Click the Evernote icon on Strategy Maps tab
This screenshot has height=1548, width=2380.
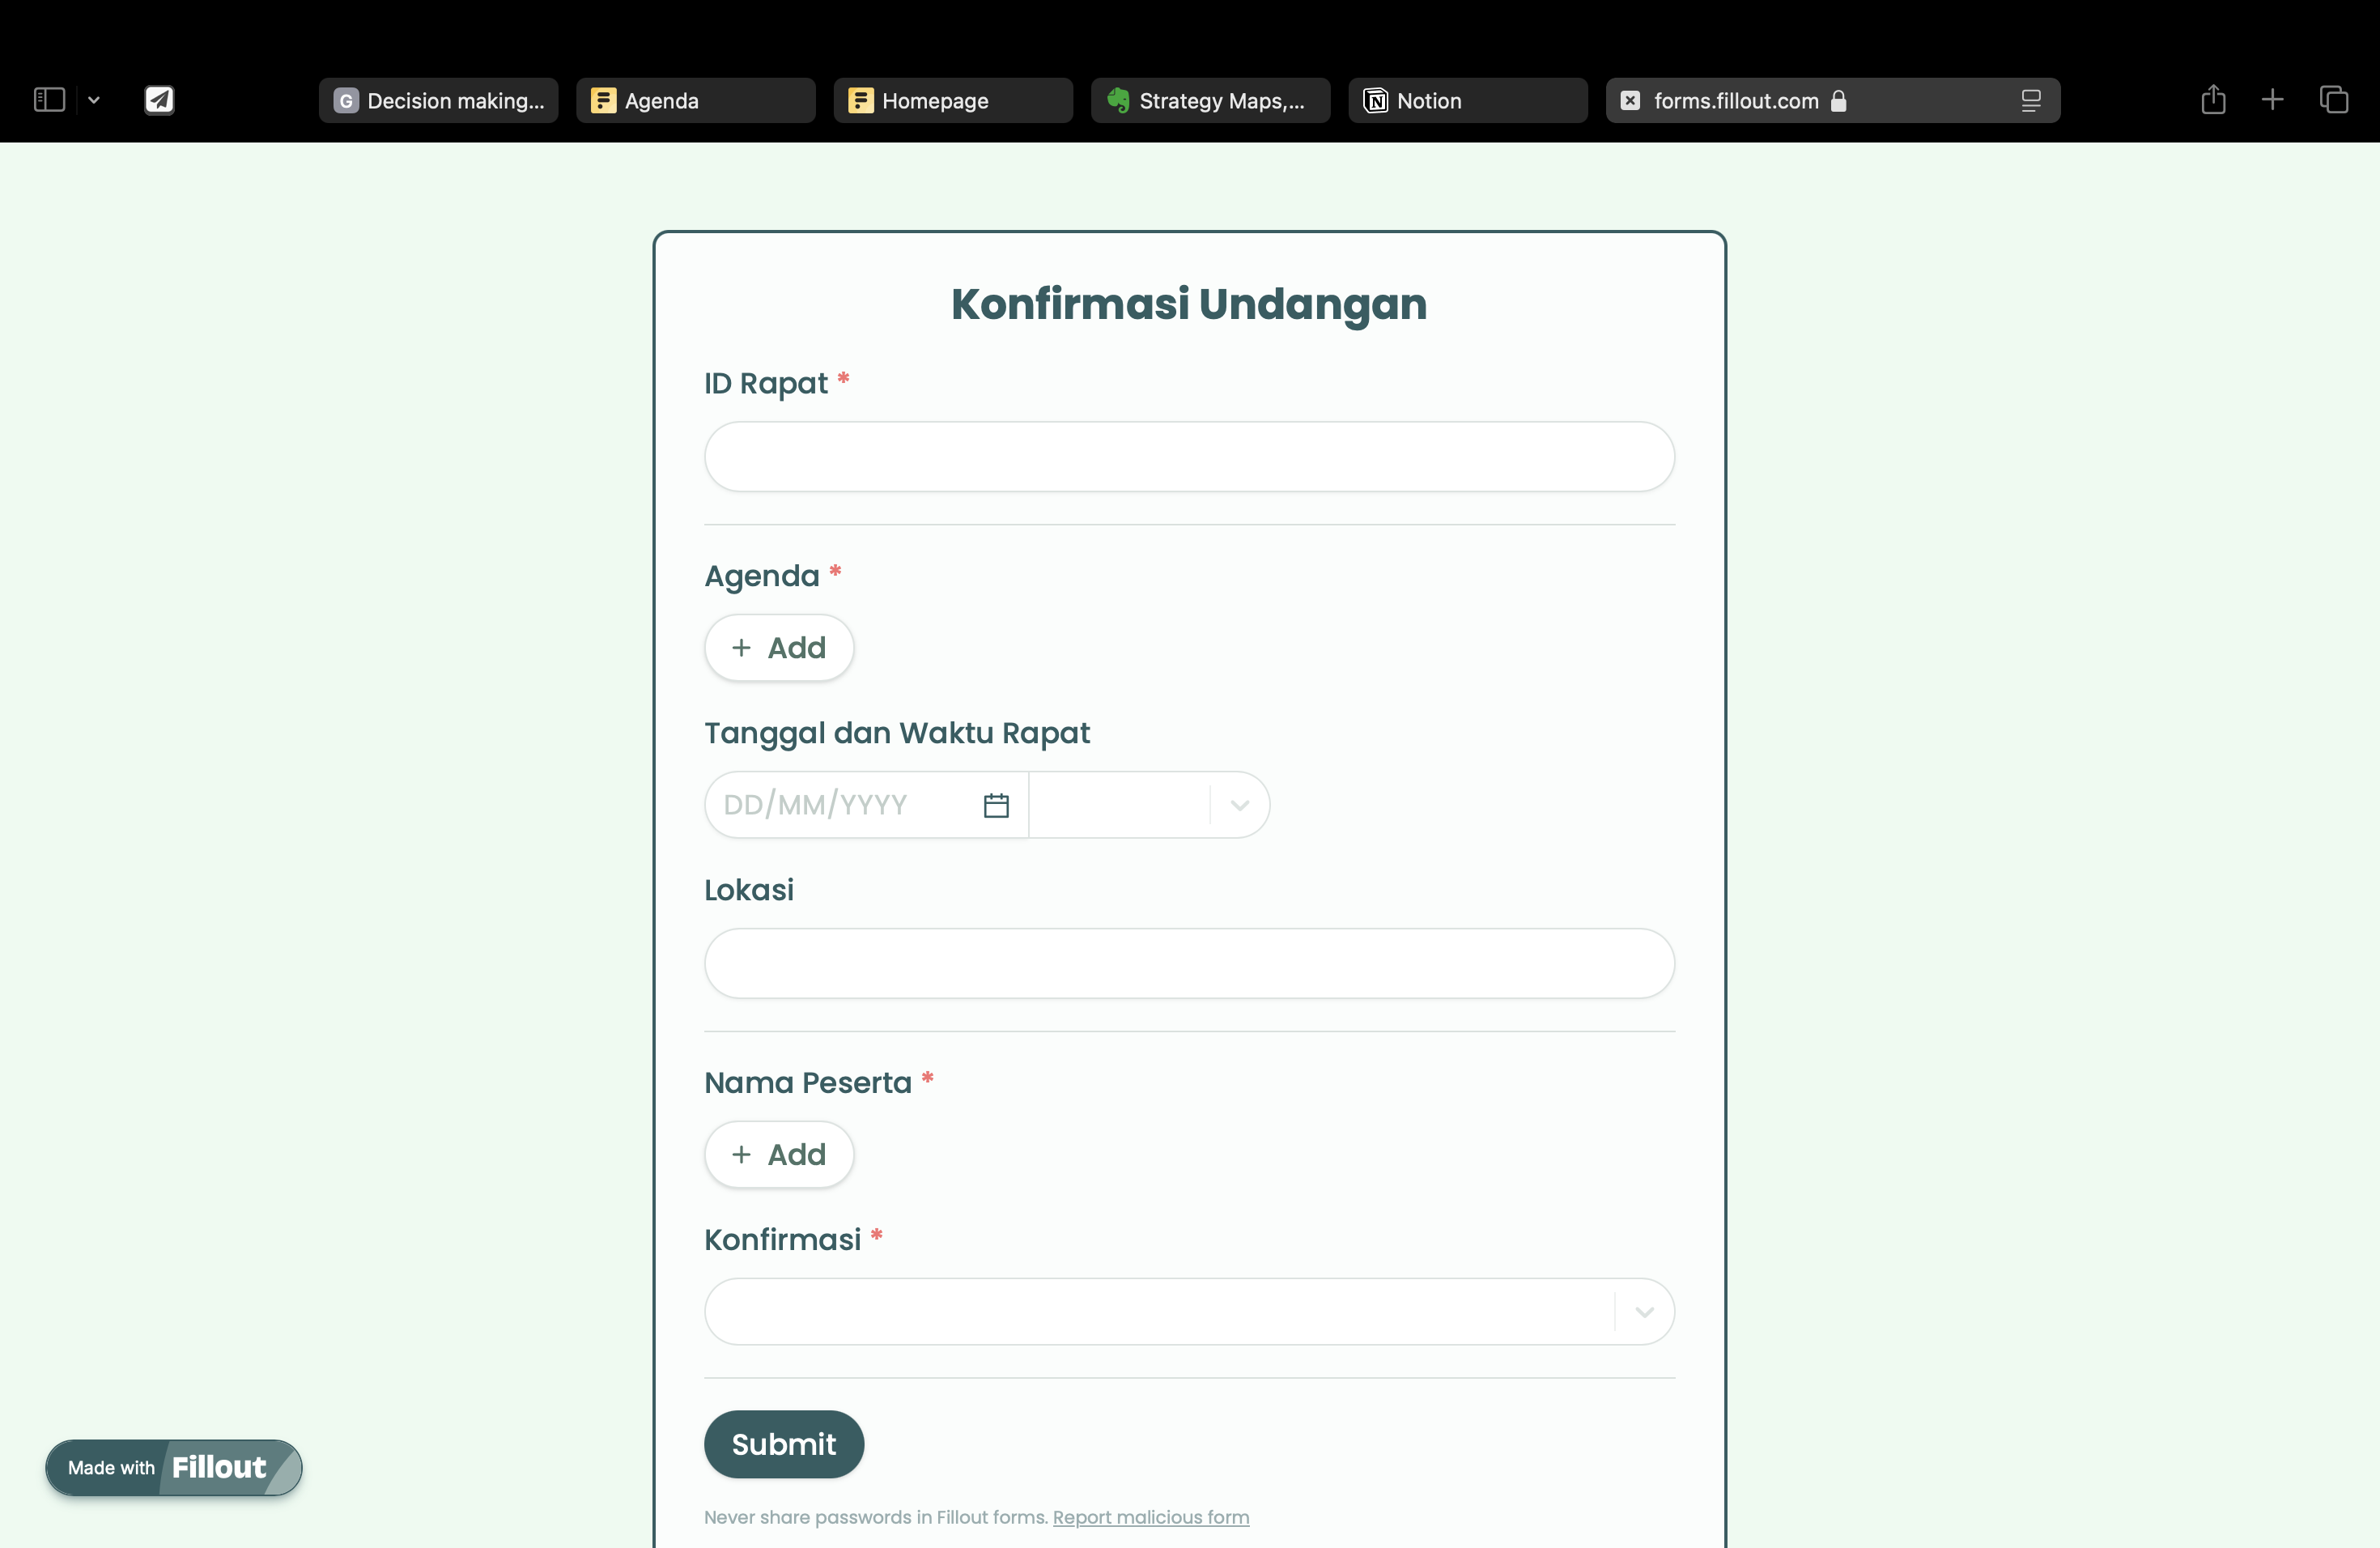[1118, 100]
